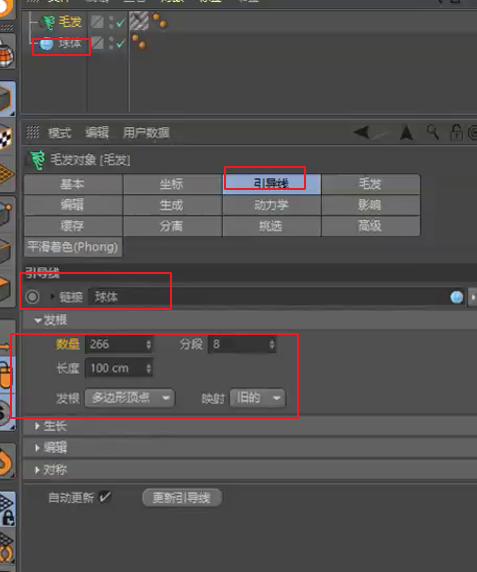Viewport: 477px width, 572px height.
Task: Go back with the left arrow icon
Action: click(363, 132)
